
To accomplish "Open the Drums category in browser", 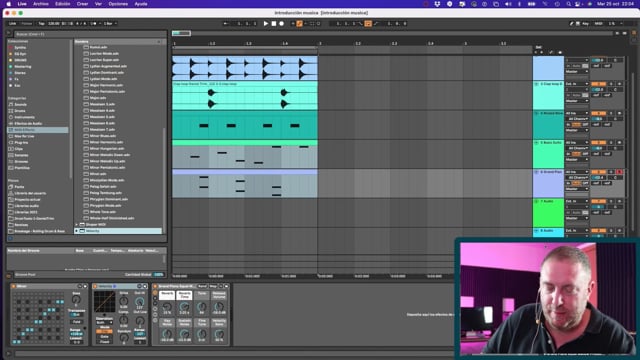I will coord(20,111).
